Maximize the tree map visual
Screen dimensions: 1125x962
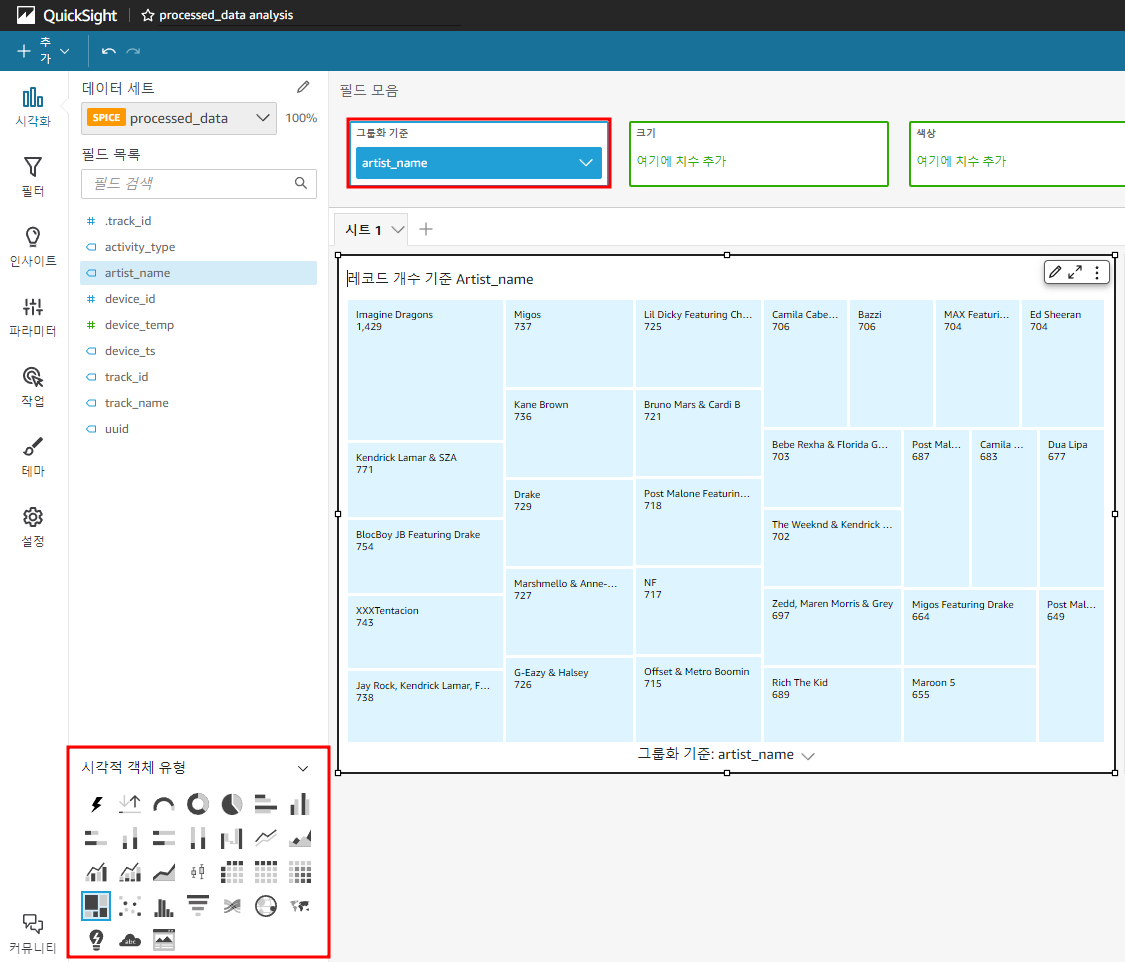pyautogui.click(x=1075, y=272)
